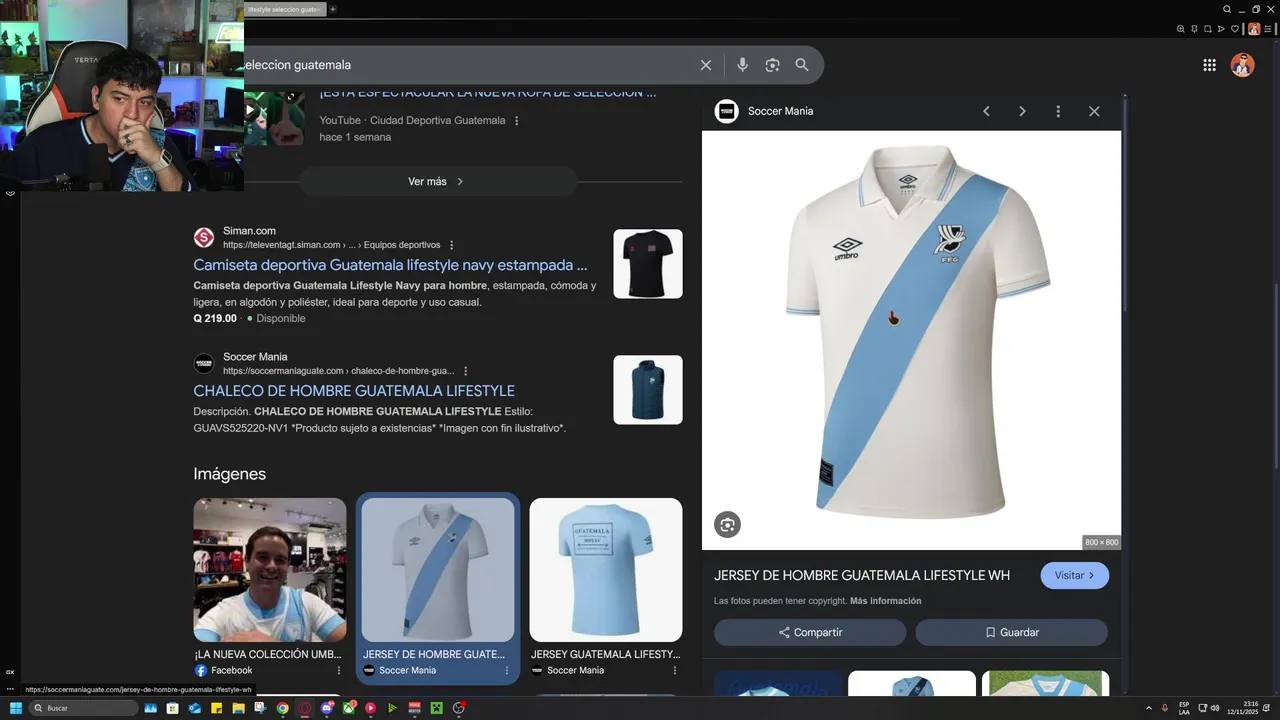The height and width of the screenshot is (720, 1280).
Task: Go to previous image in preview panel
Action: 986,111
